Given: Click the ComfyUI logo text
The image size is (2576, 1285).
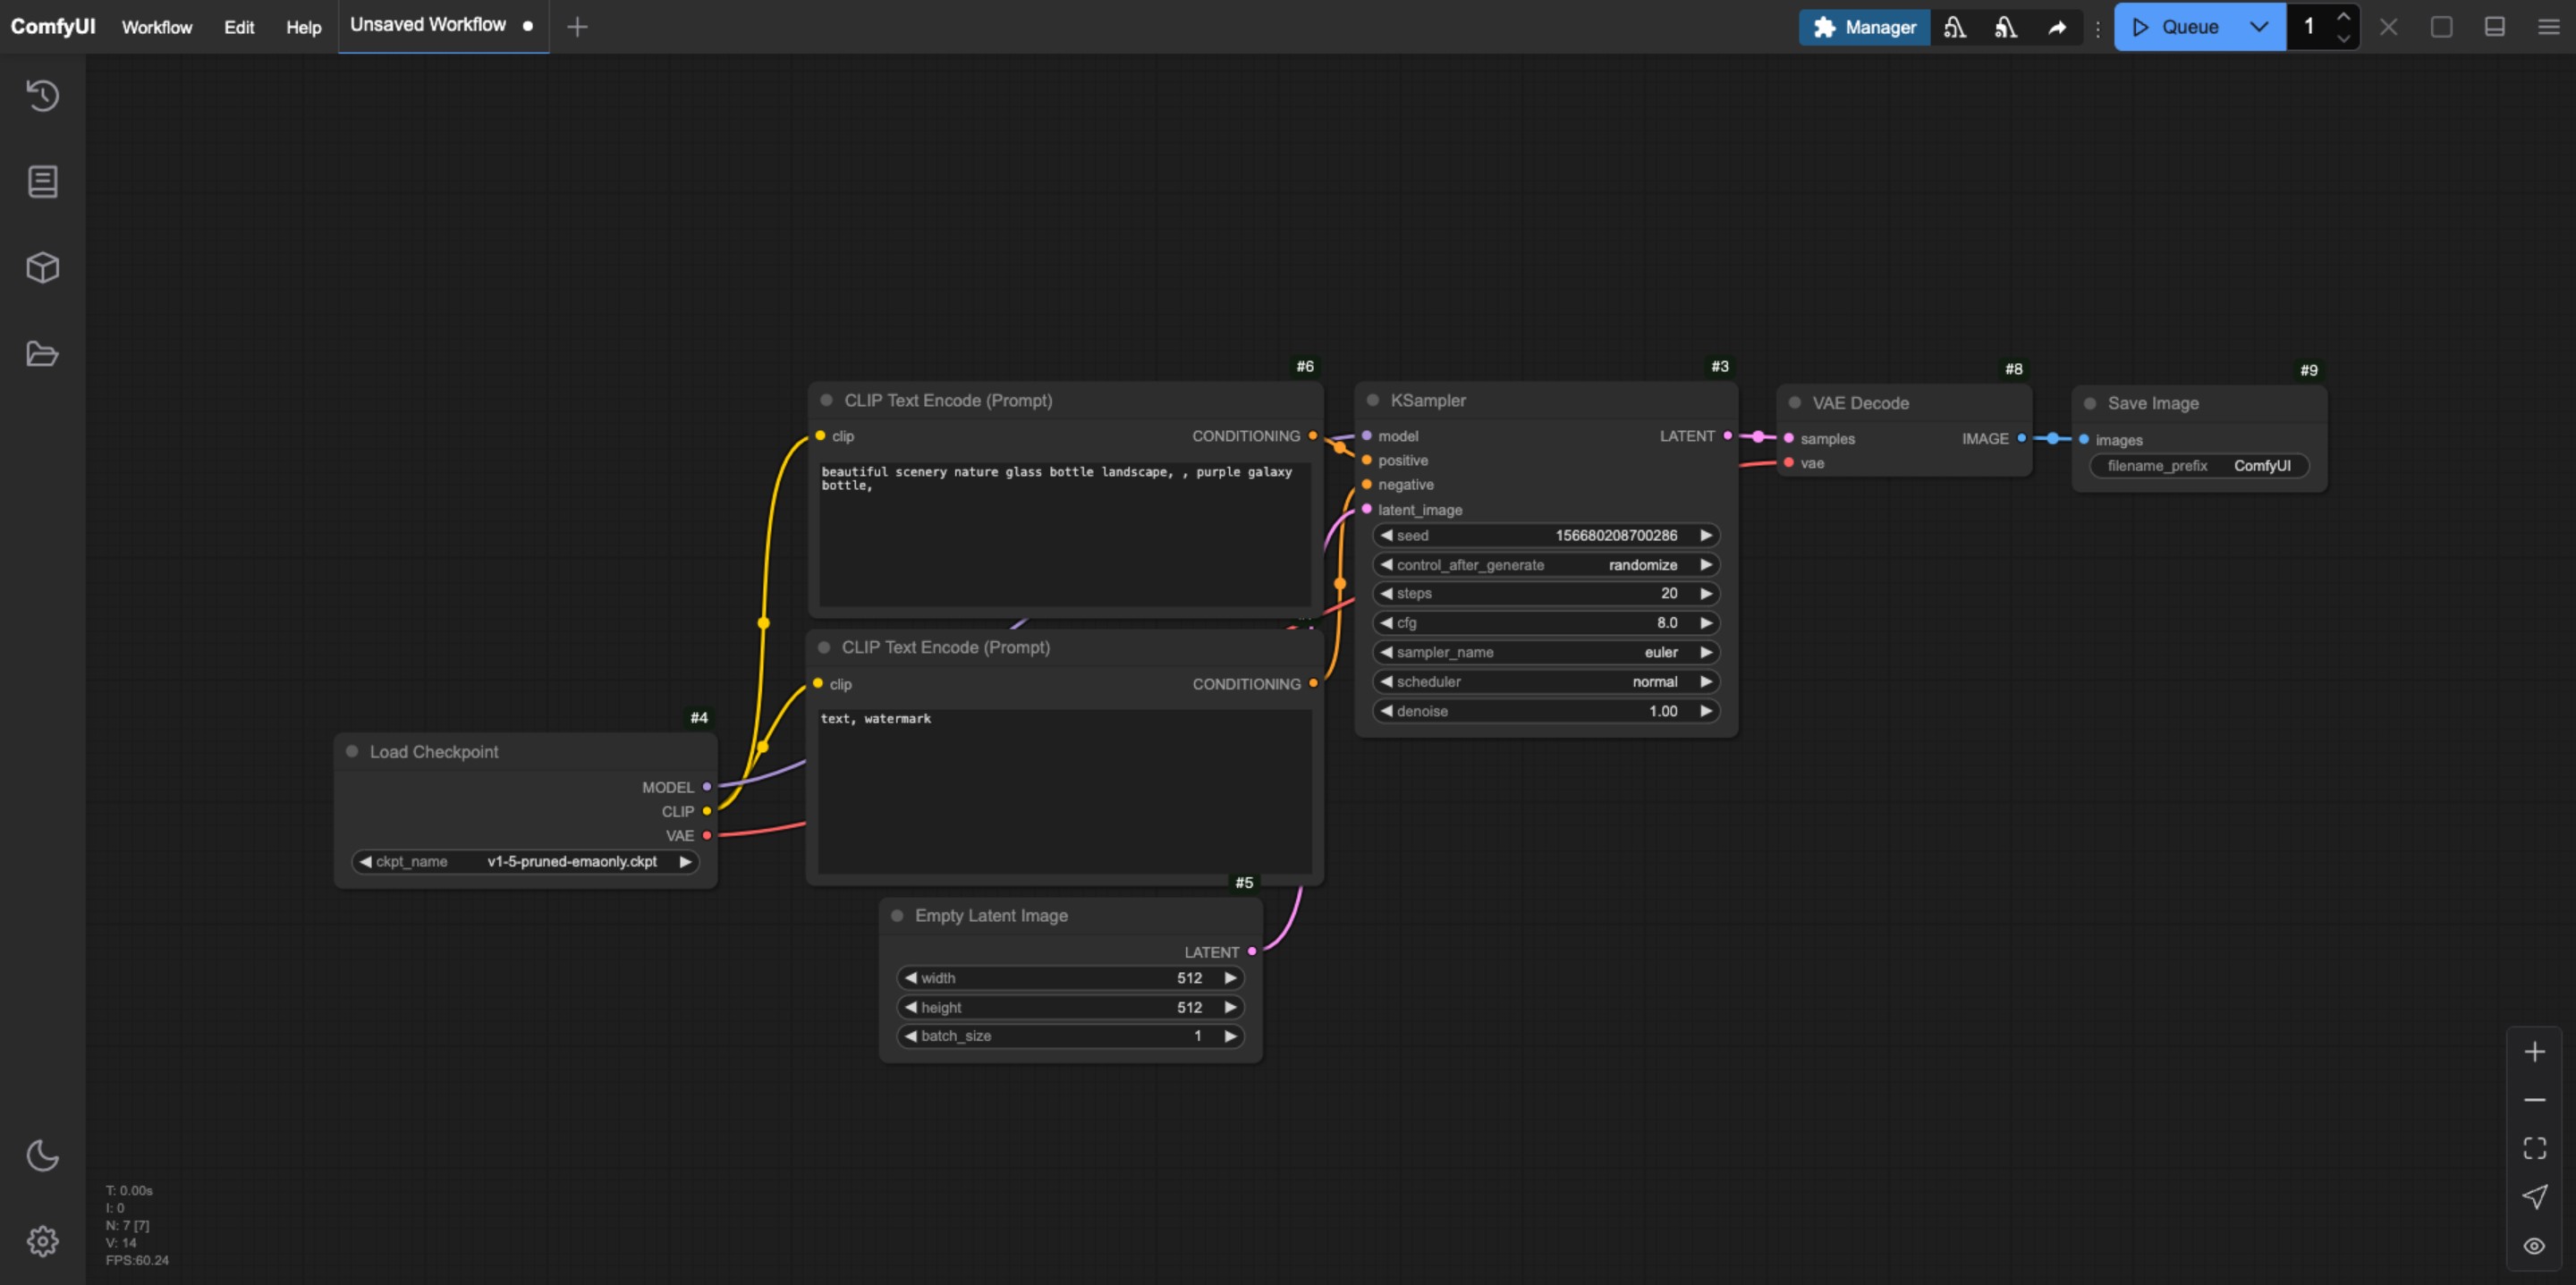Looking at the screenshot, I should (x=53, y=26).
